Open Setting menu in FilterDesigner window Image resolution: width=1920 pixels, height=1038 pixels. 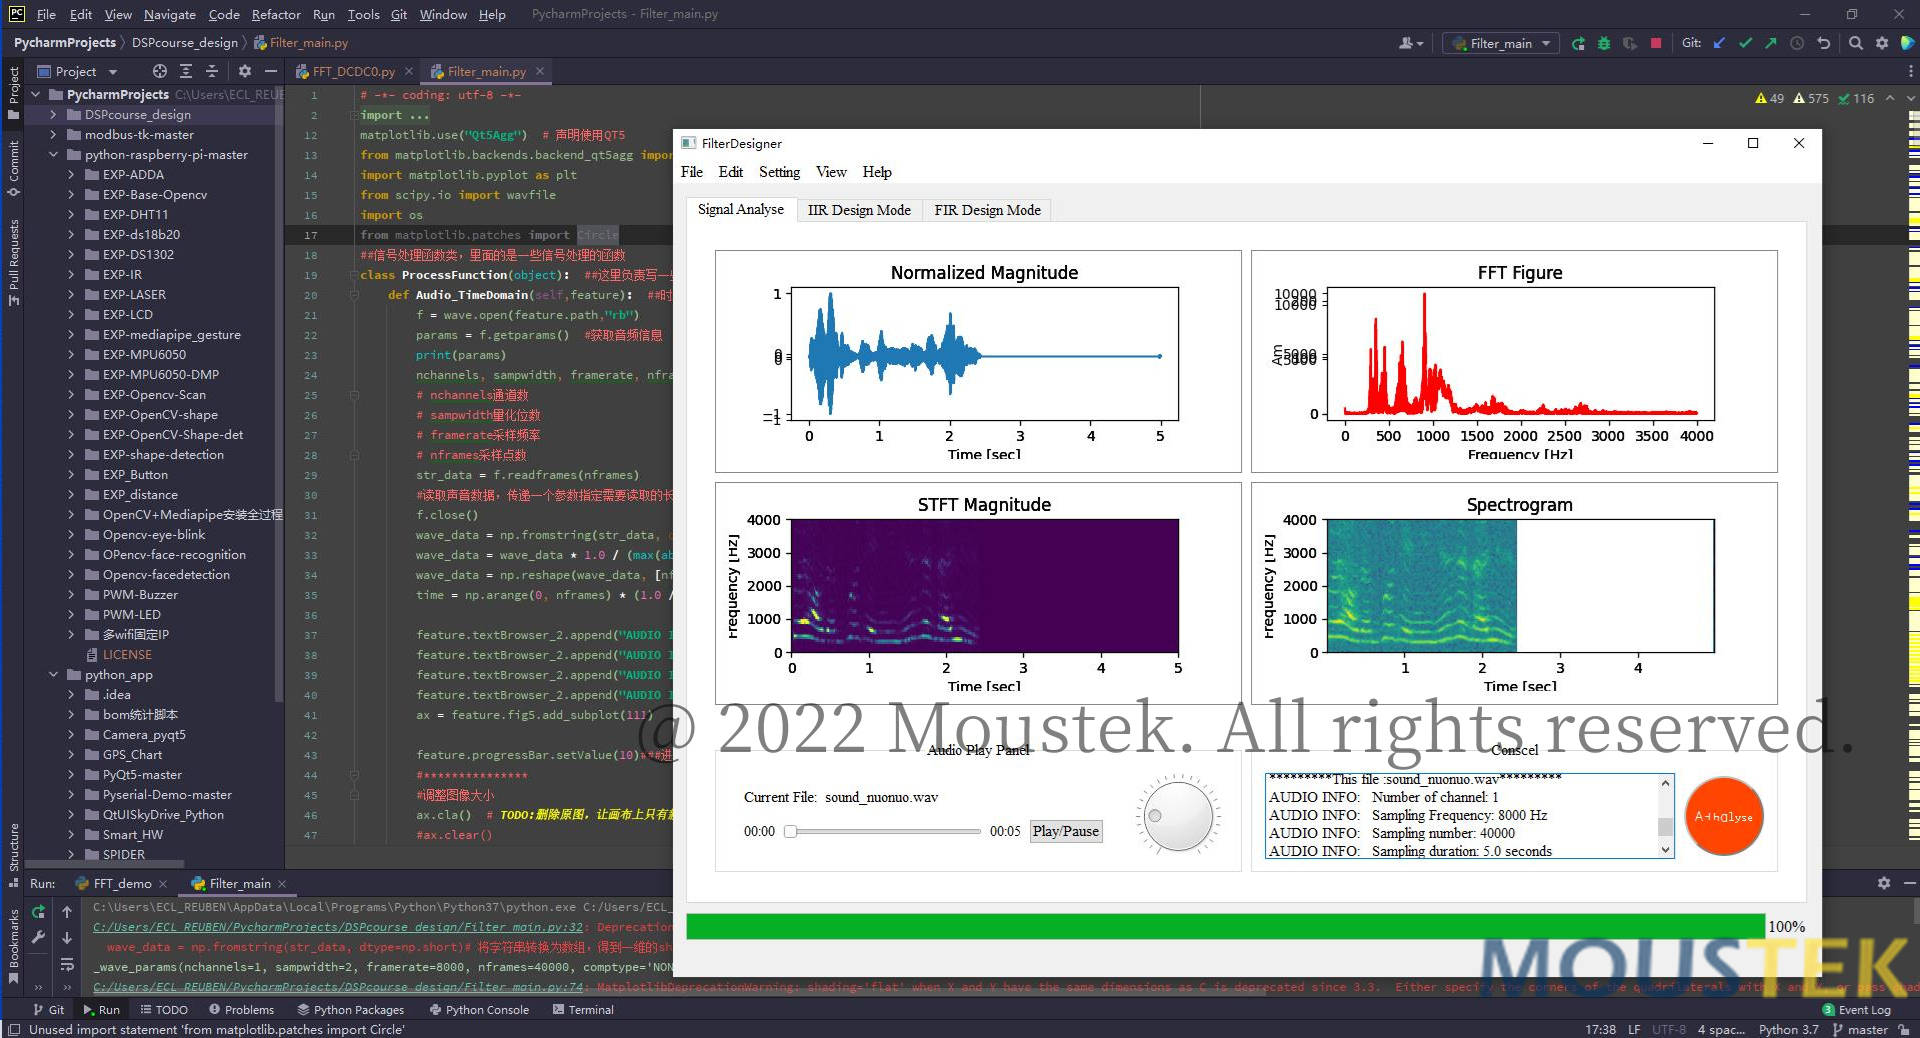(779, 172)
